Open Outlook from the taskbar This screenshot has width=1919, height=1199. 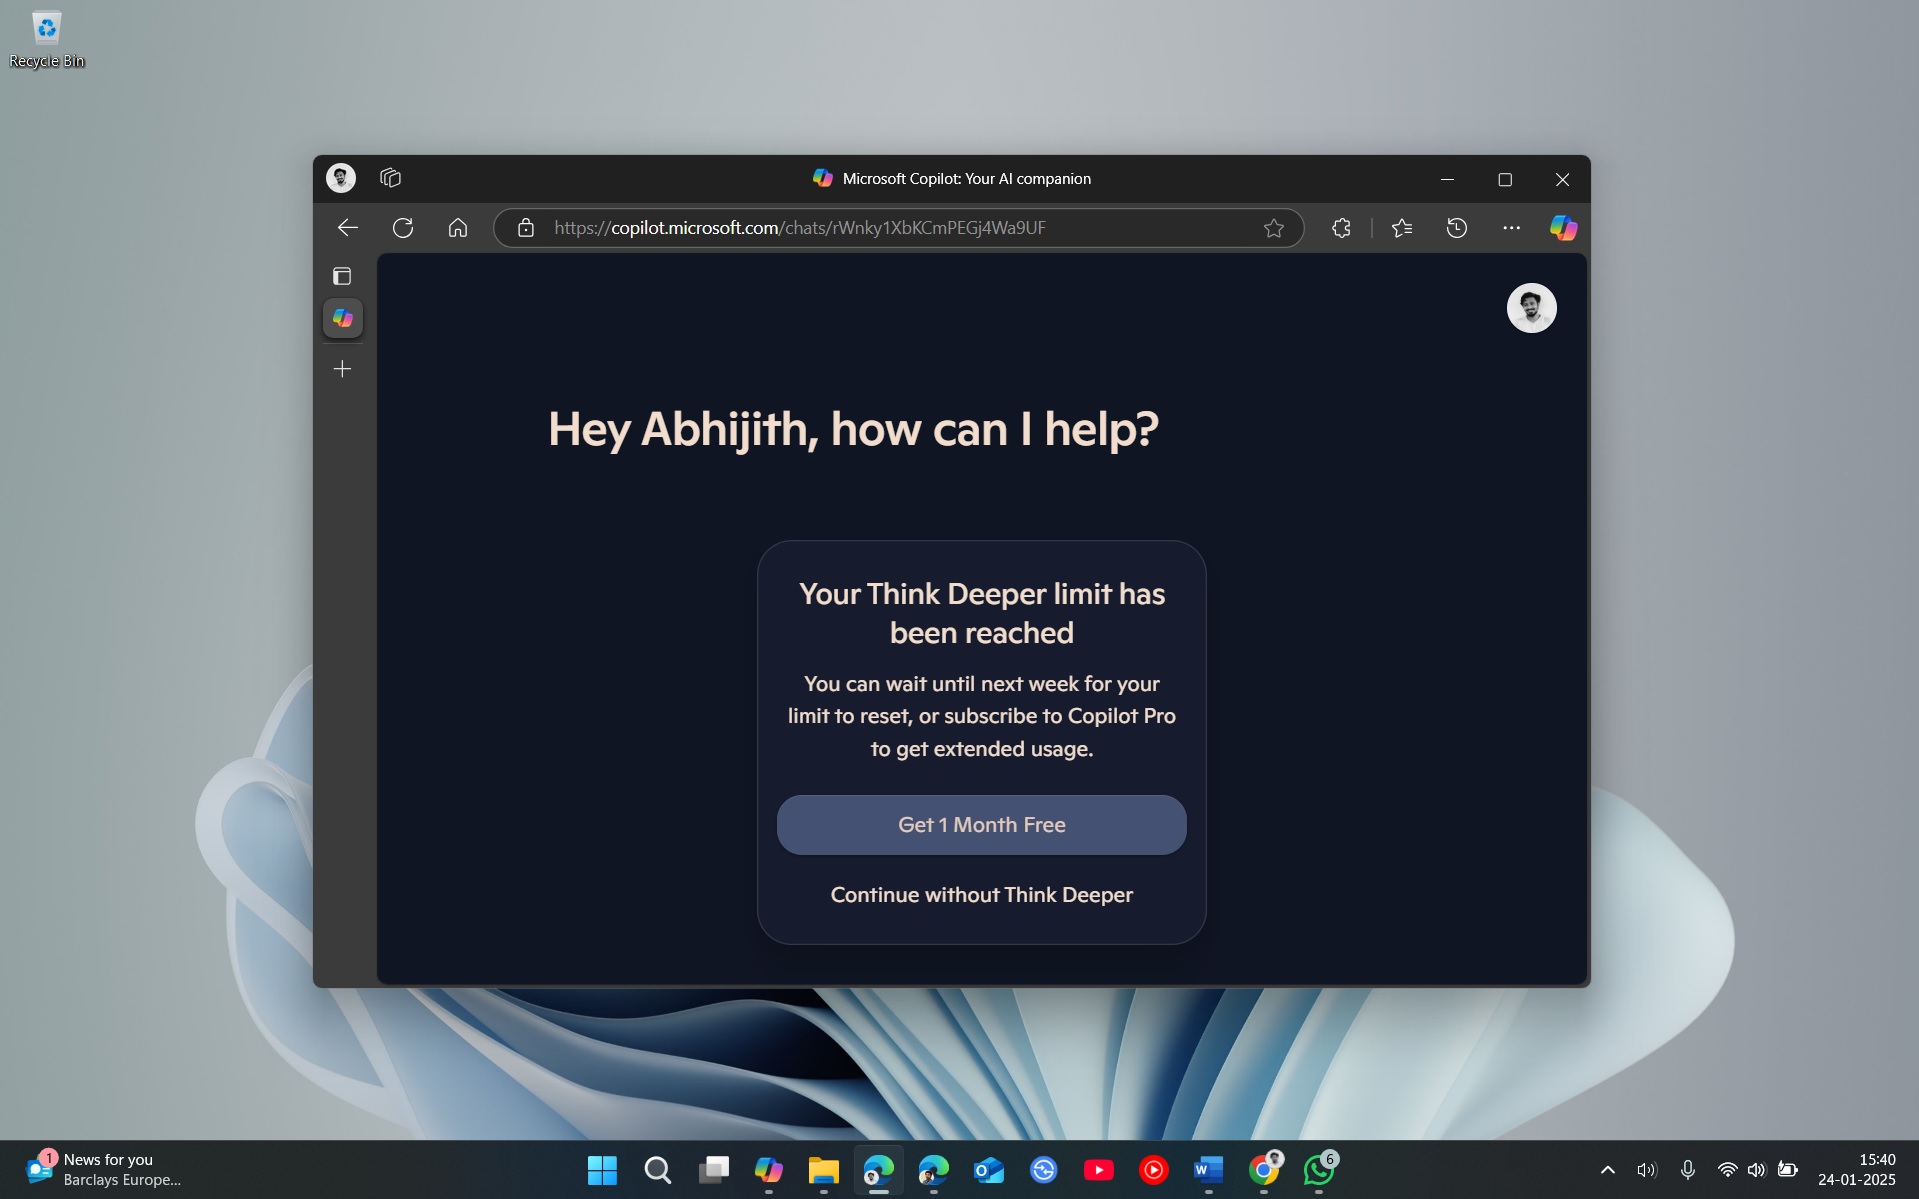[988, 1170]
